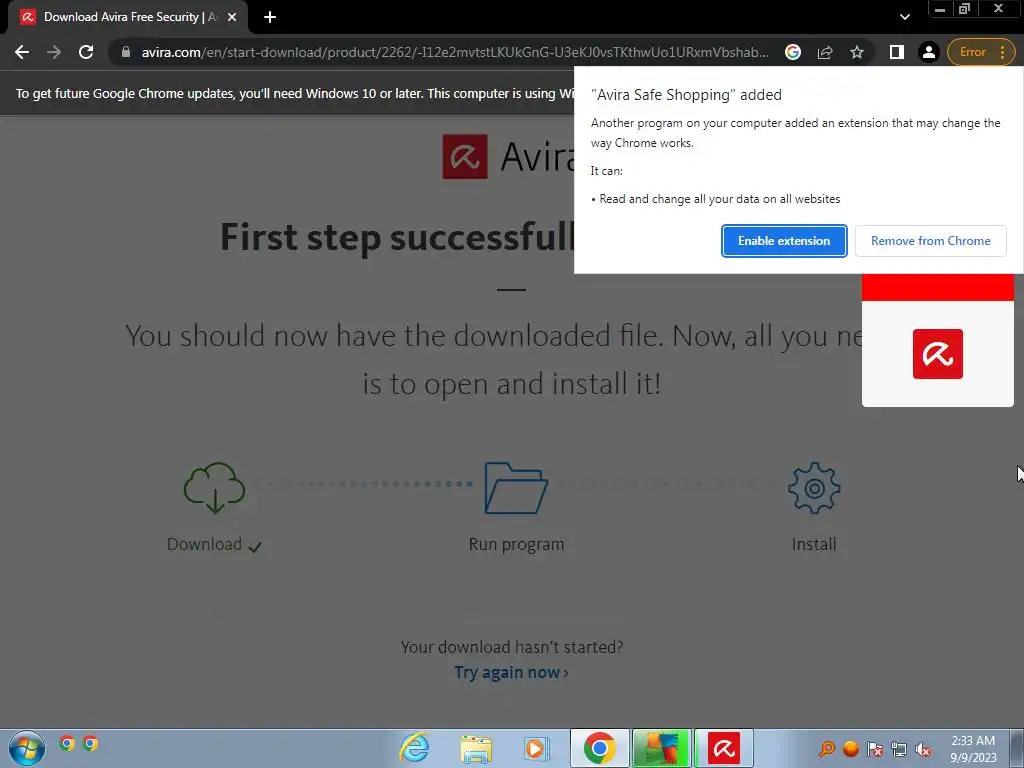
Task: Click the red Avira icon in popup card
Action: [x=938, y=354]
